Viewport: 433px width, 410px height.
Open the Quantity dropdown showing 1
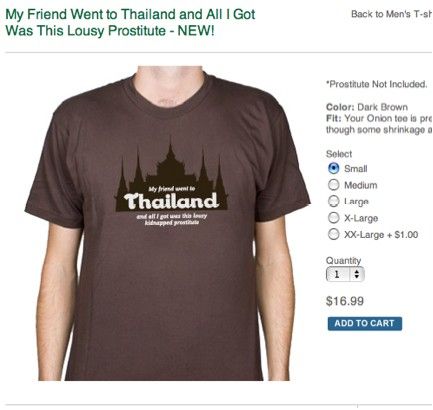point(345,274)
